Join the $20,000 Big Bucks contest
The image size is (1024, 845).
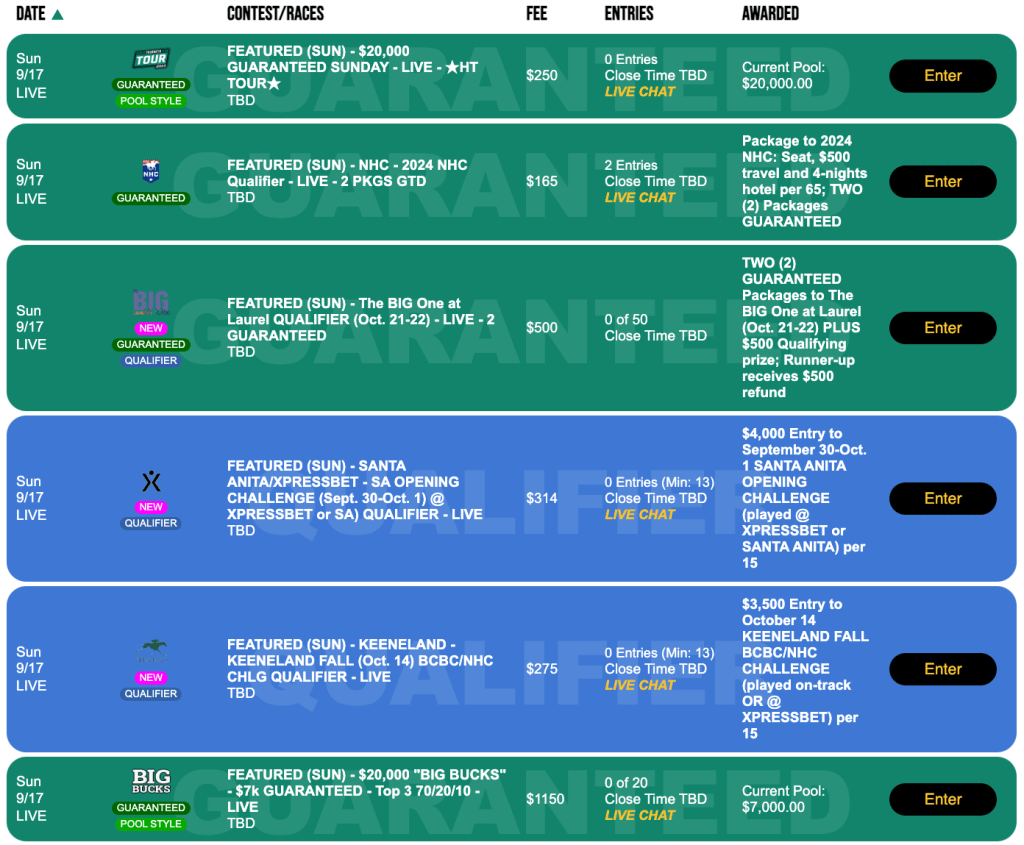(942, 799)
